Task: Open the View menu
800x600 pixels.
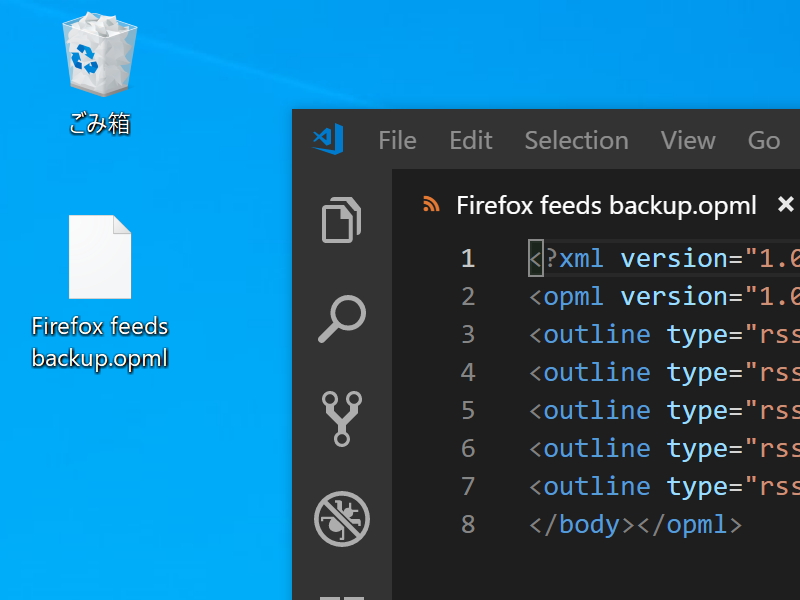Action: [x=688, y=141]
